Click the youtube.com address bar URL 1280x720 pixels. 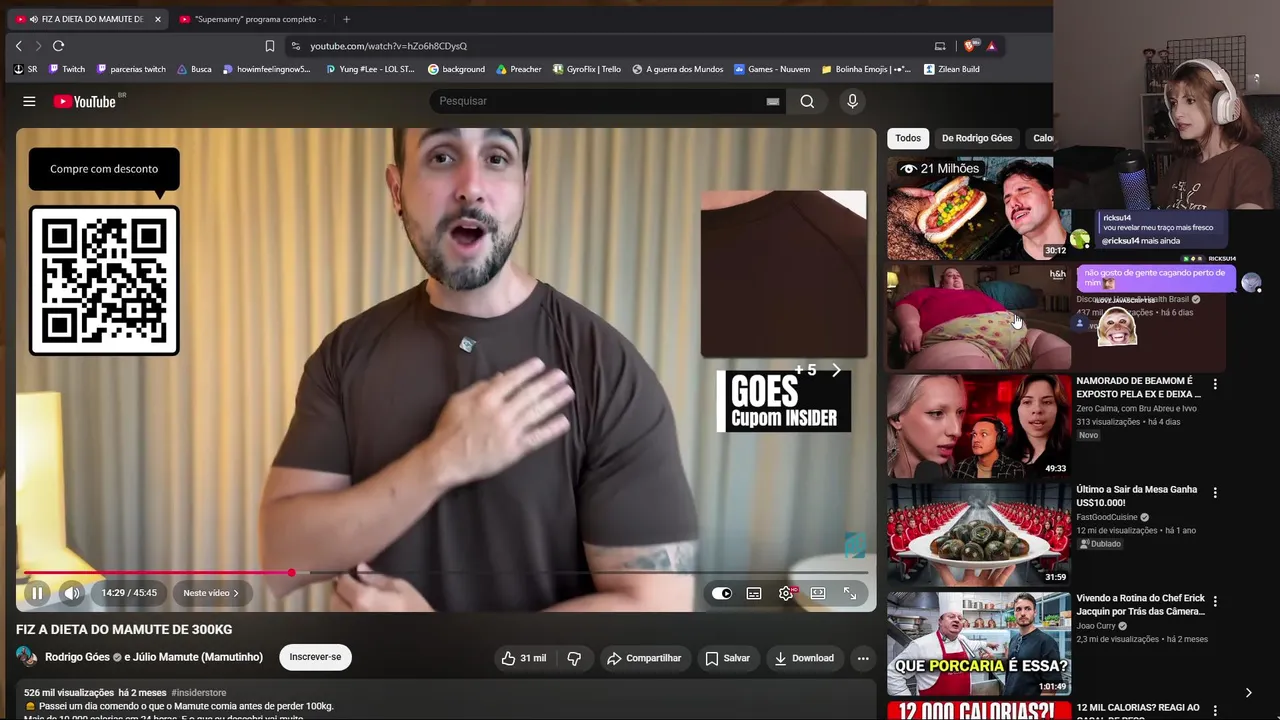[388, 46]
